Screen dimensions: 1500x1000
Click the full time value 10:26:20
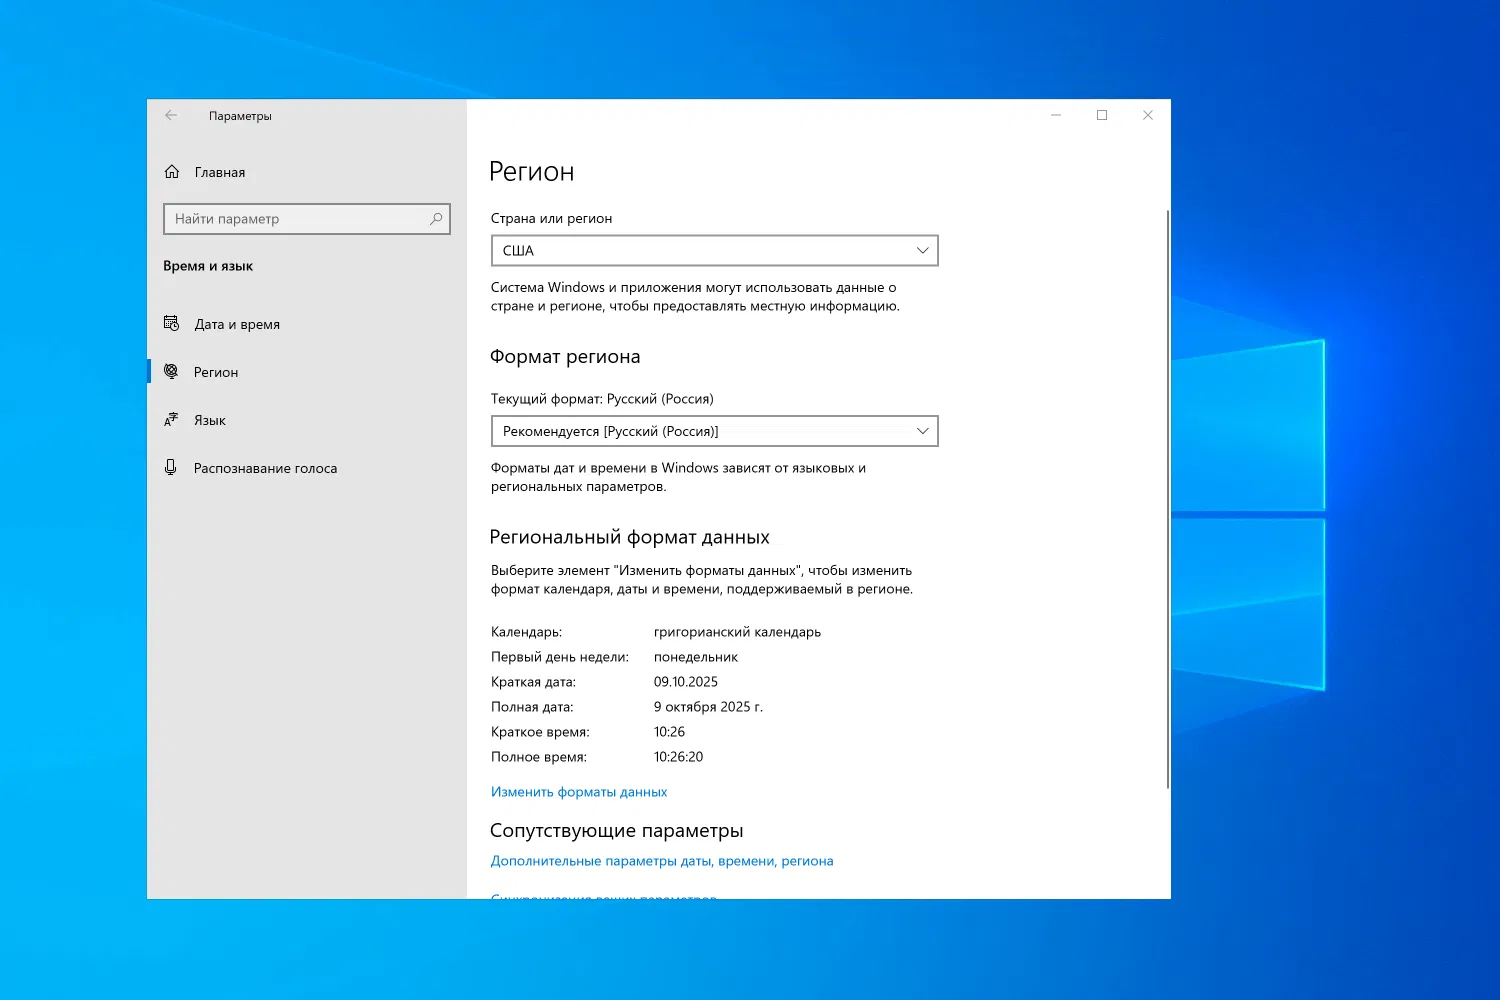(678, 757)
